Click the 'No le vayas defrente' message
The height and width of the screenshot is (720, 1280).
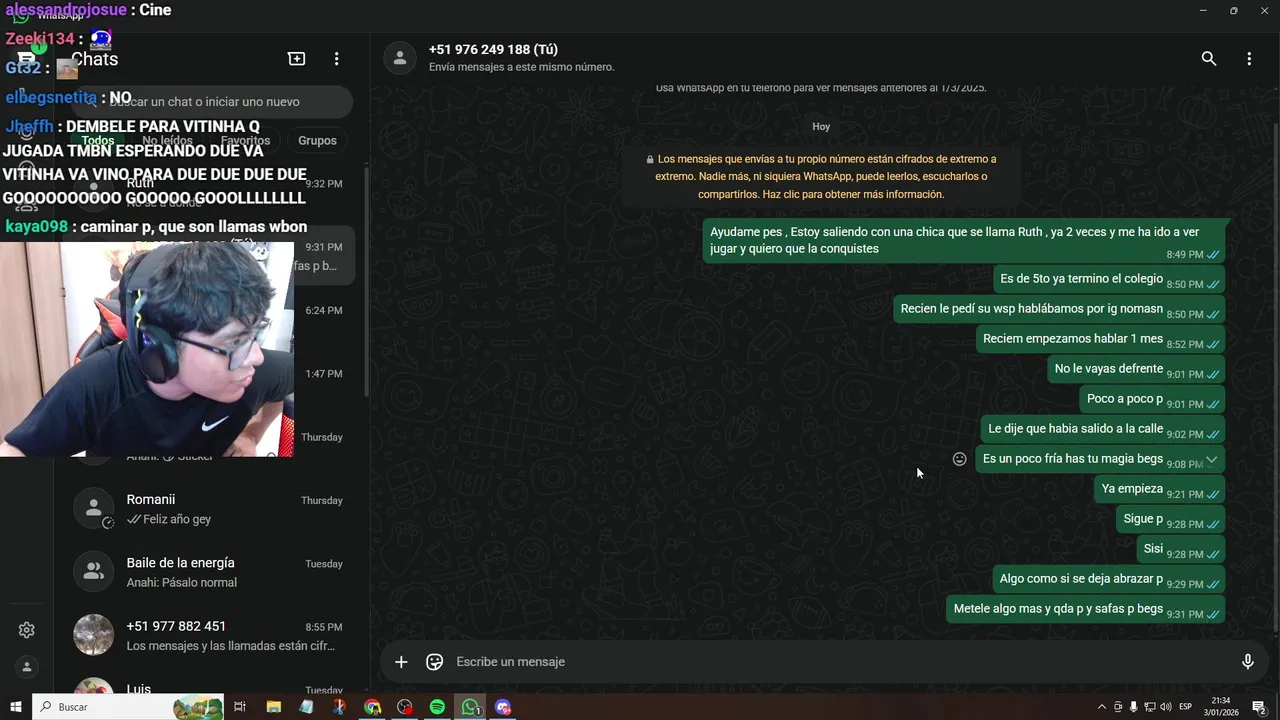[x=1136, y=371]
